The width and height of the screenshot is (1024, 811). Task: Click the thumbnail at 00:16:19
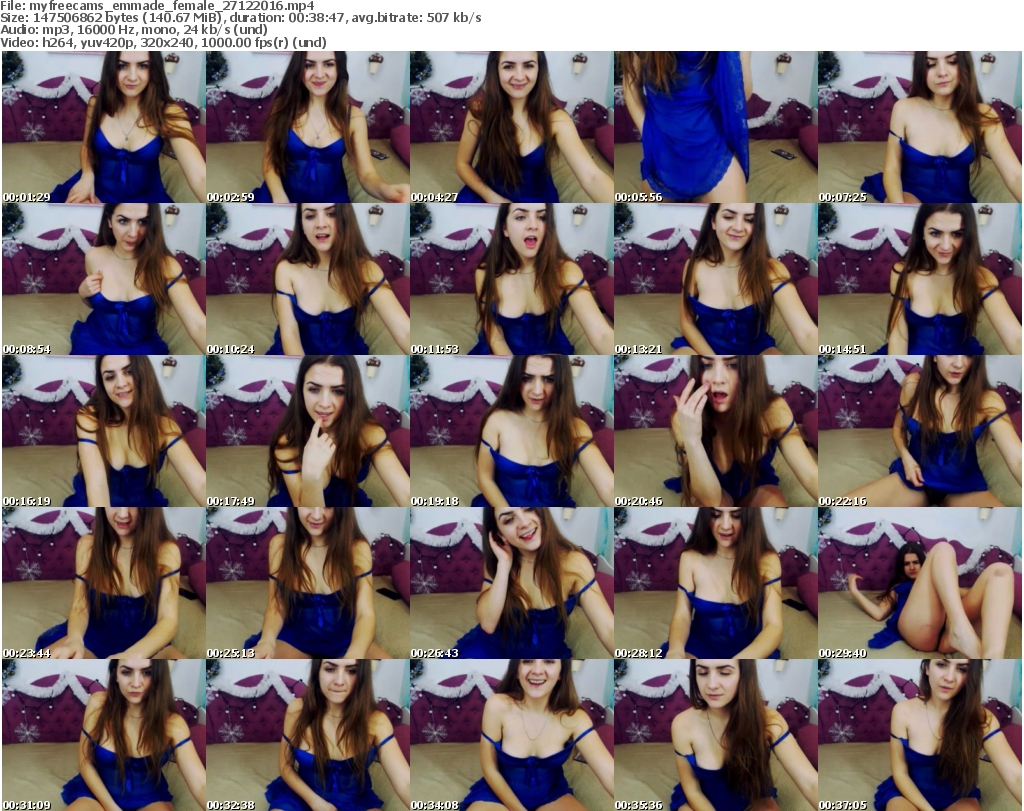pos(103,431)
